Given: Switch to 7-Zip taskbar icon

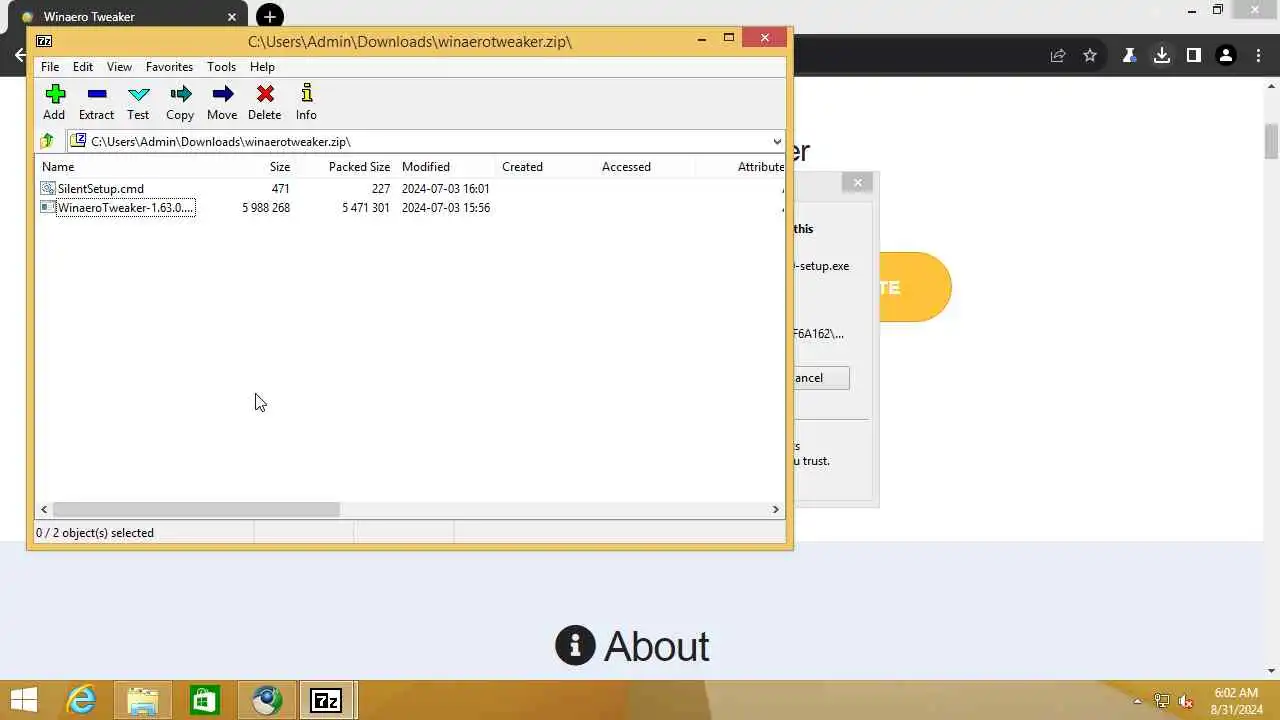Looking at the screenshot, I should click(x=326, y=700).
